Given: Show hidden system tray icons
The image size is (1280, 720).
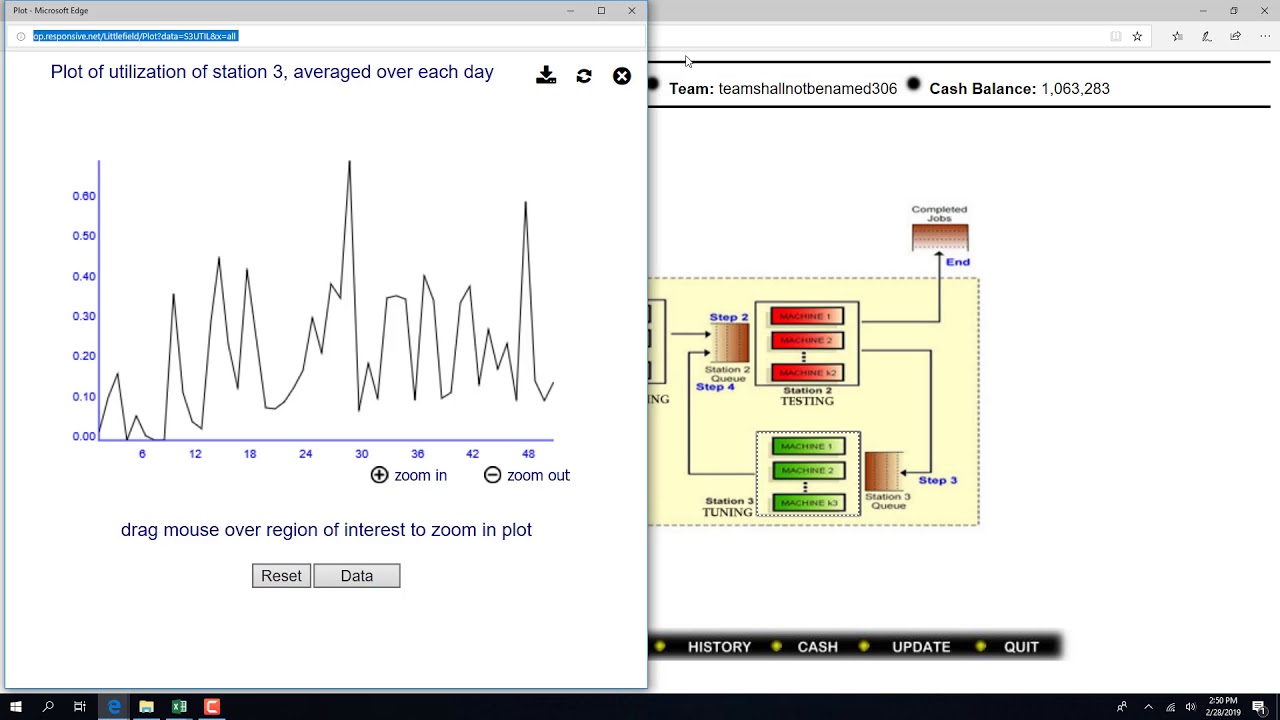Looking at the screenshot, I should [x=1148, y=707].
